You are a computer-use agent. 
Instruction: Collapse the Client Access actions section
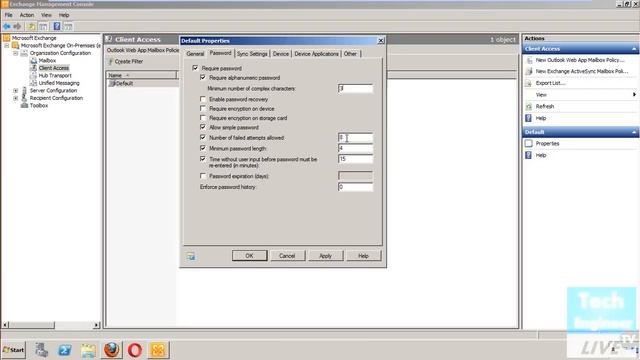pos(634,49)
